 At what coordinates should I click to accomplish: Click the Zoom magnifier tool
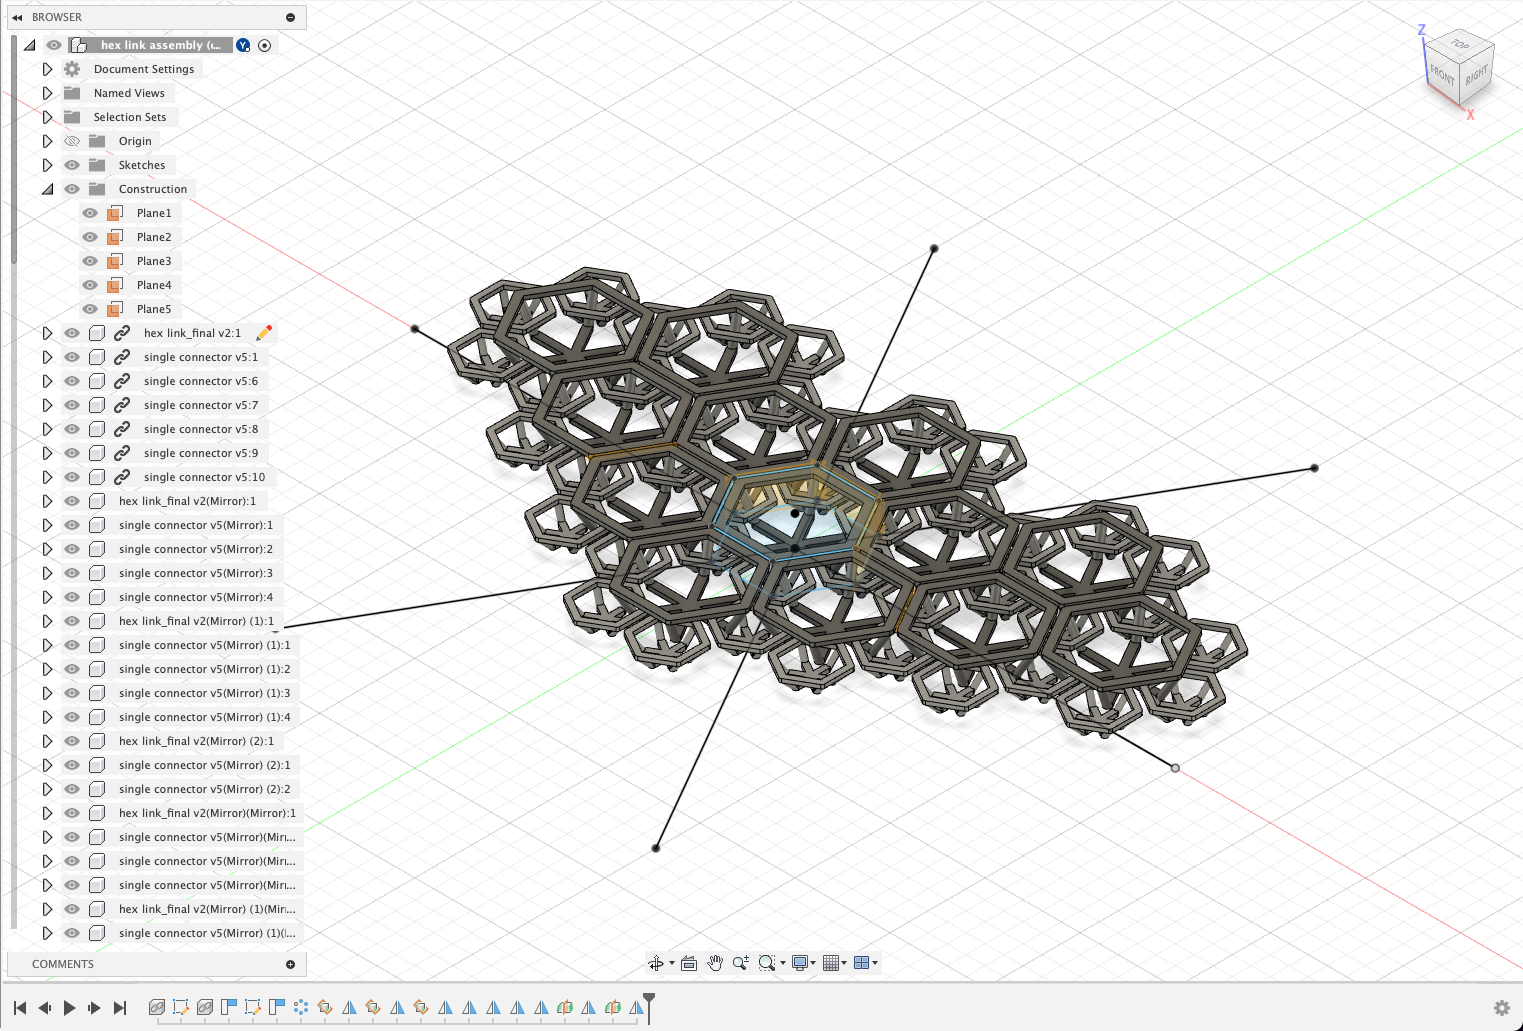[740, 963]
